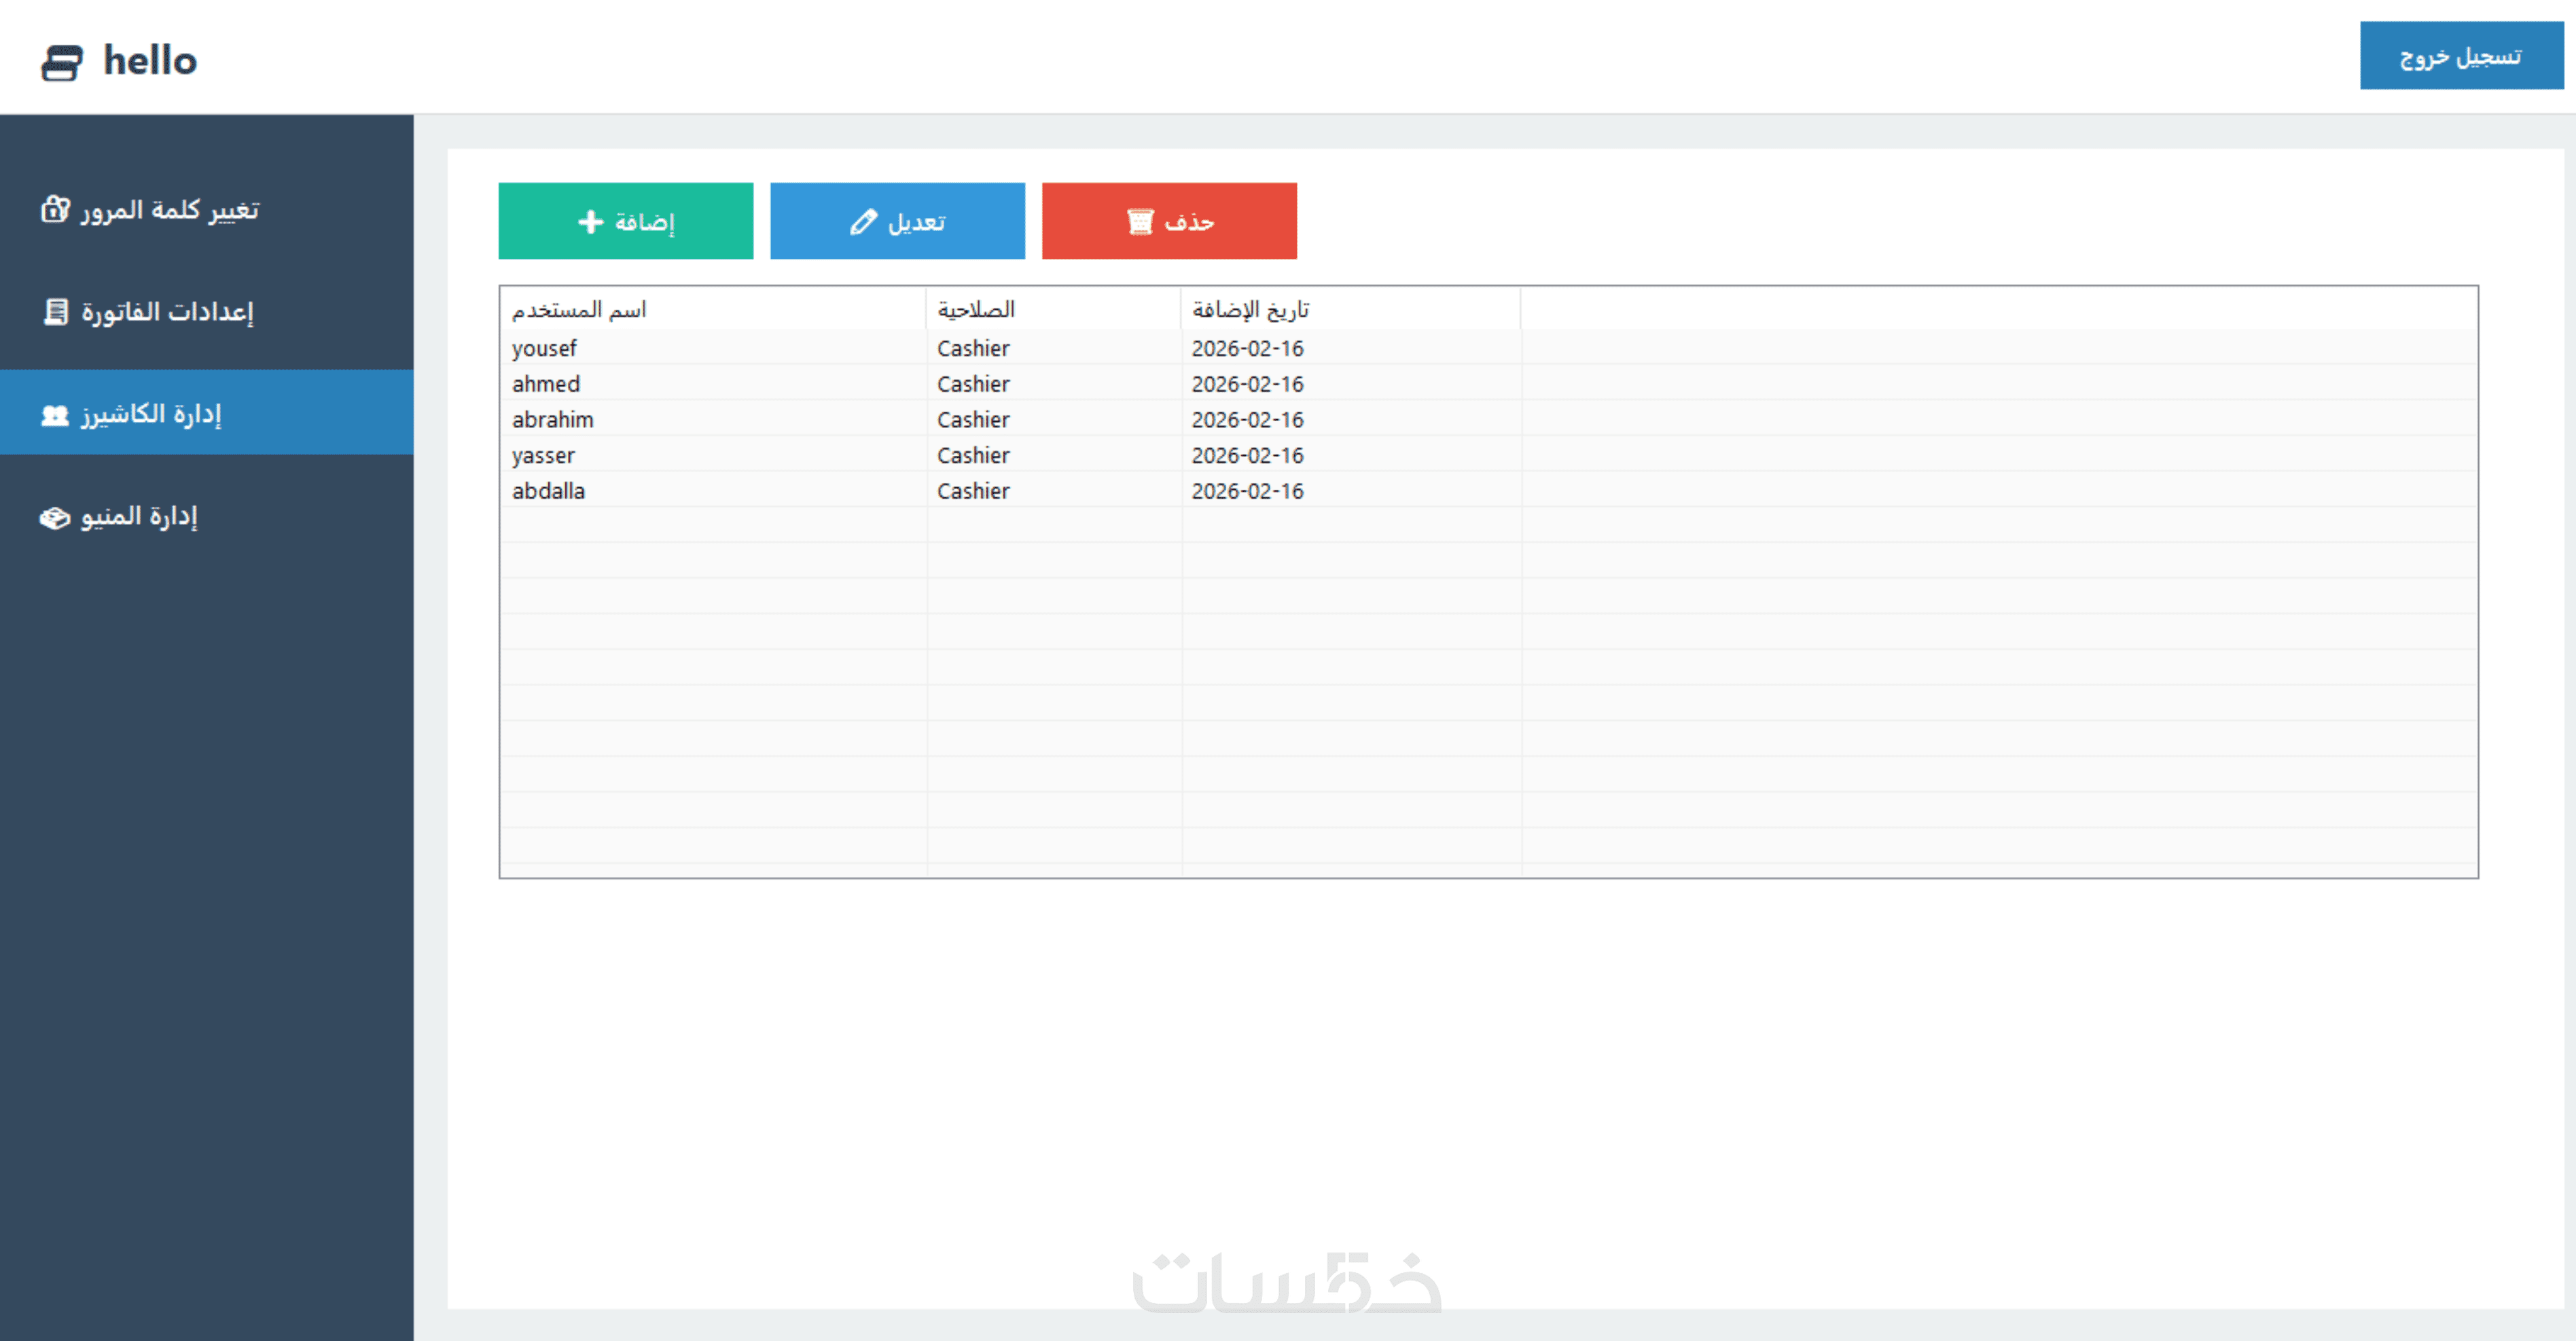The width and height of the screenshot is (2576, 1341).
Task: Click the app logo icon next to hello
Action: point(62,62)
